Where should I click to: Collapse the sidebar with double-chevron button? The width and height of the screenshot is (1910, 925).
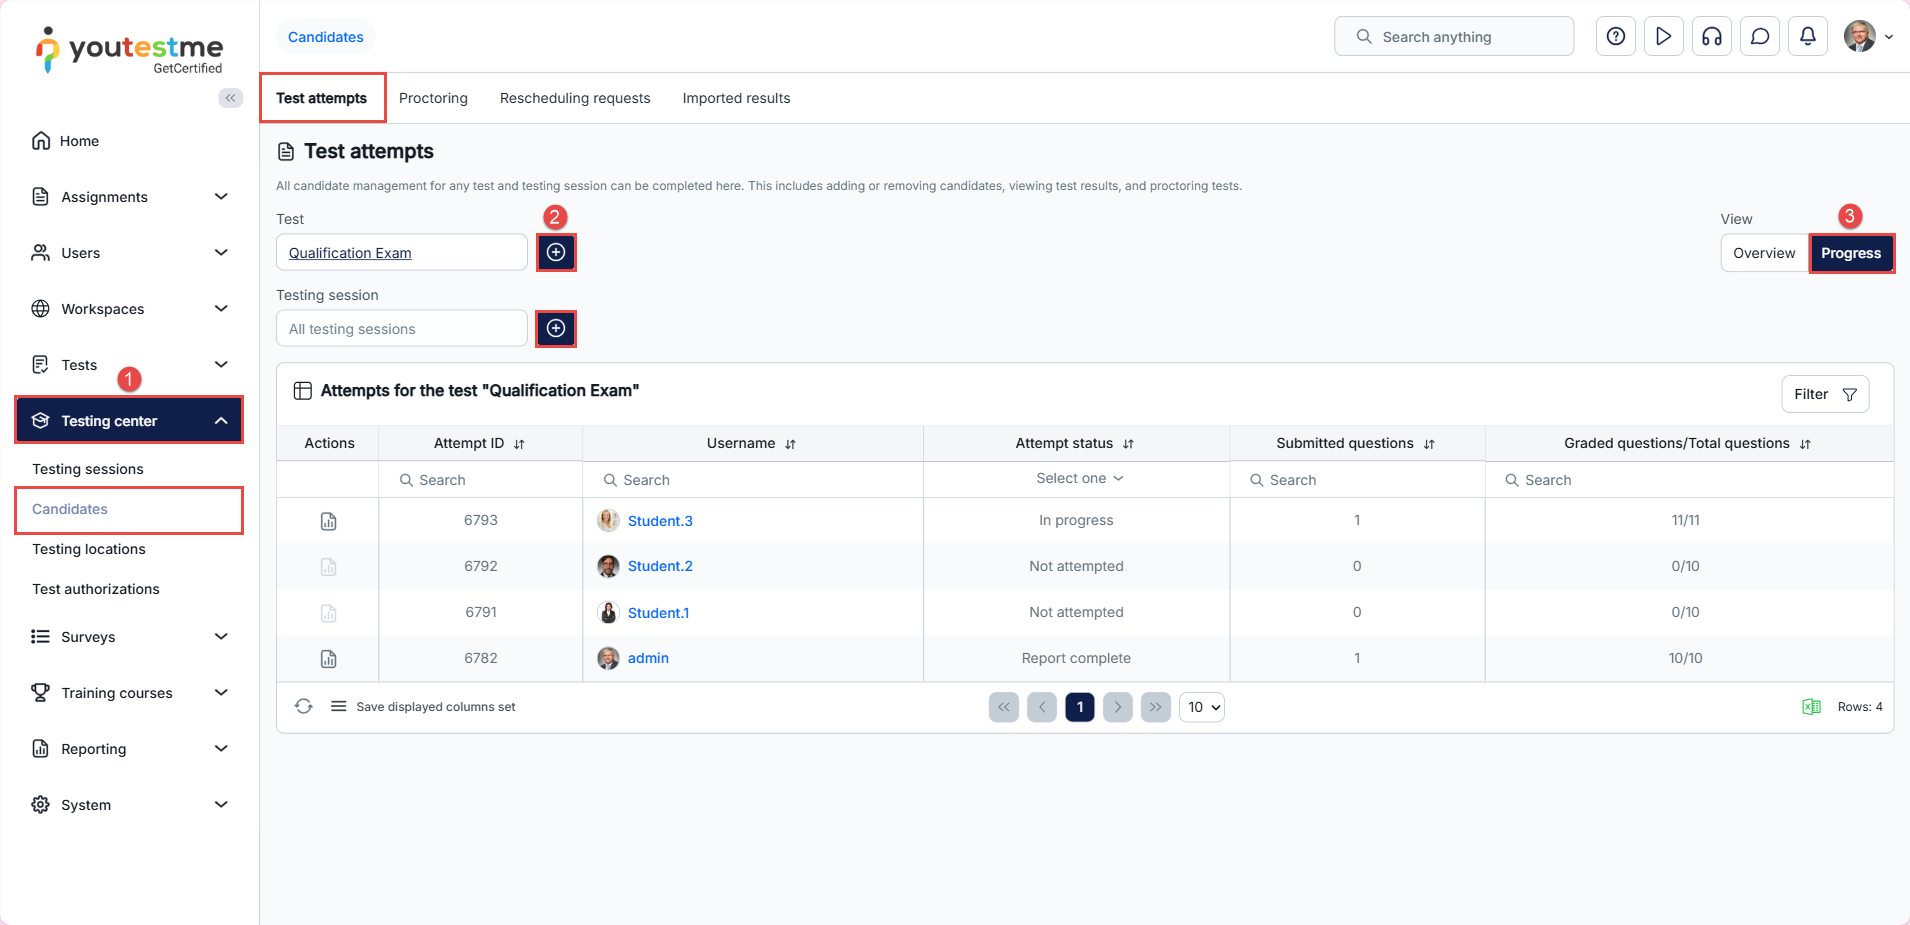[230, 98]
